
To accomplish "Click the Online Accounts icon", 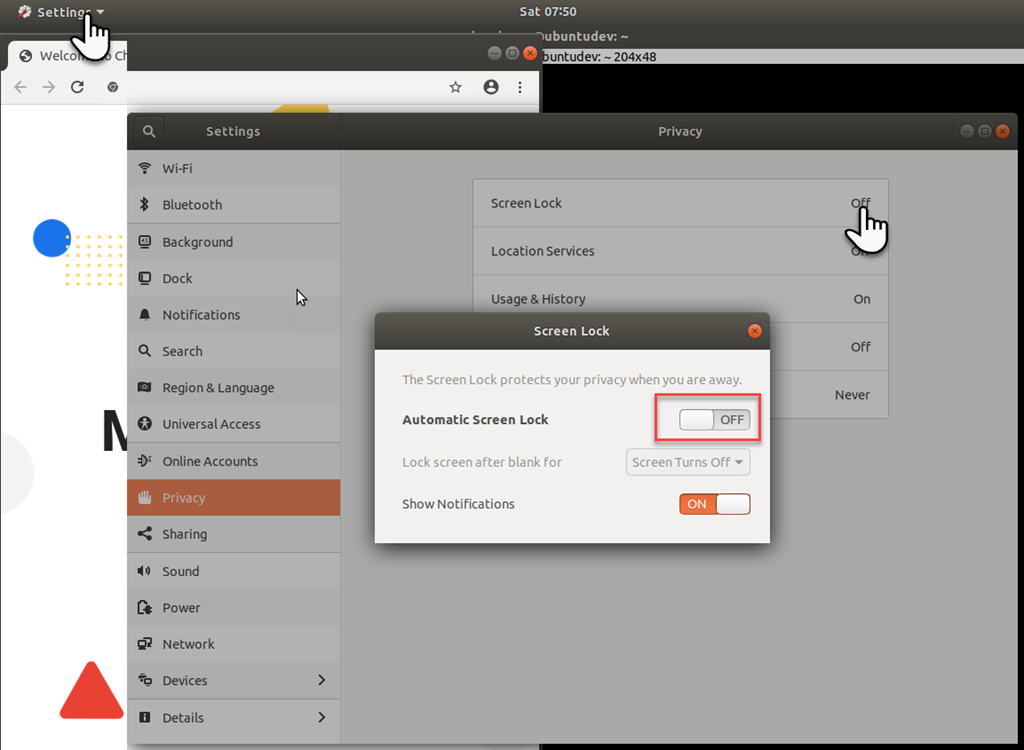I will [x=145, y=461].
